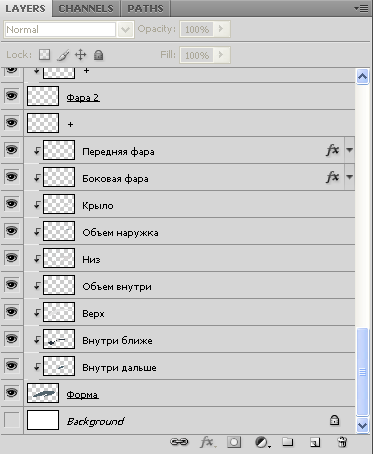The image size is (373, 454).
Task: Hide the Фара 2 layer
Action: coord(12,96)
